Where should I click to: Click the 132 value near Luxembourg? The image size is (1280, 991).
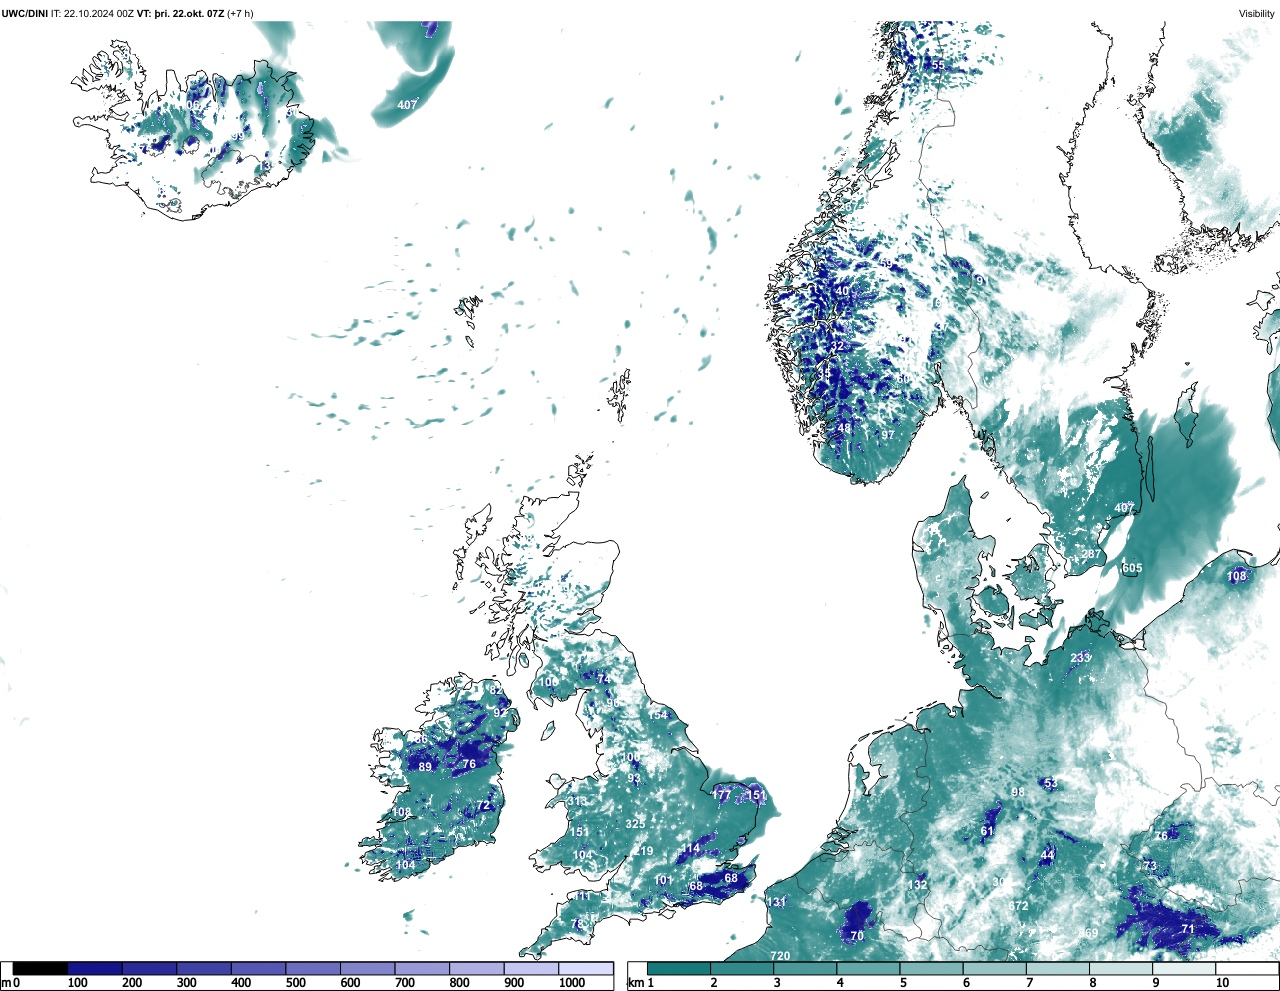(917, 885)
